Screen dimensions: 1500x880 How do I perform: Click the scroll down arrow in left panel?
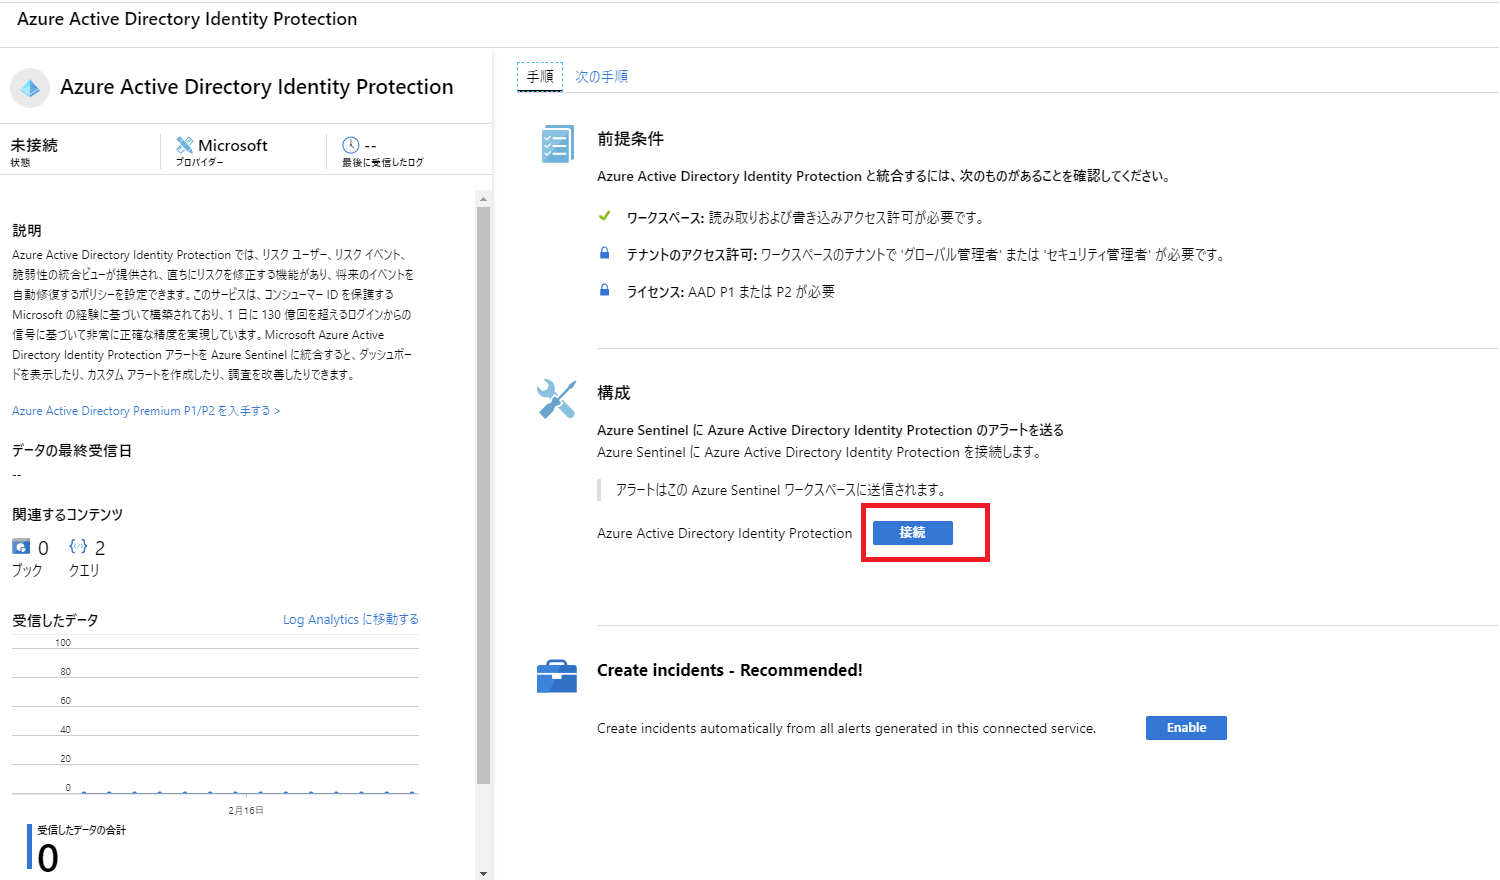click(484, 873)
